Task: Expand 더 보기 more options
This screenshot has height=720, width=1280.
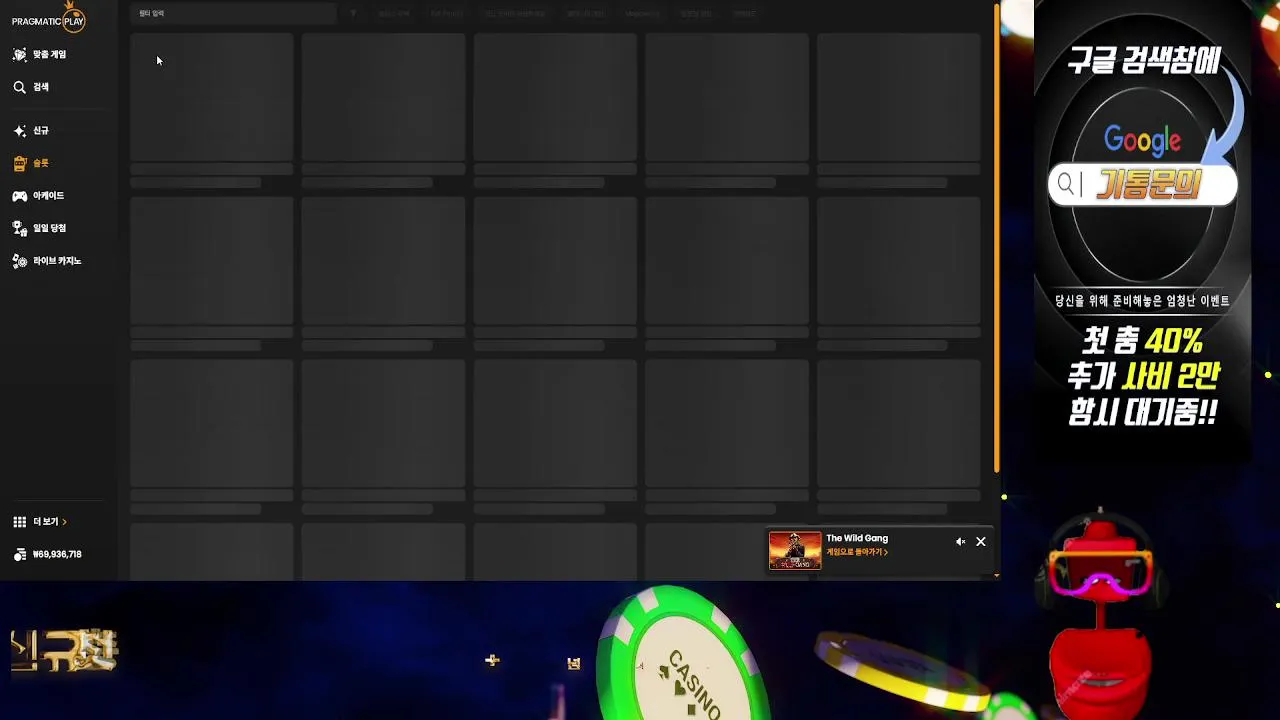Action: [x=40, y=522]
